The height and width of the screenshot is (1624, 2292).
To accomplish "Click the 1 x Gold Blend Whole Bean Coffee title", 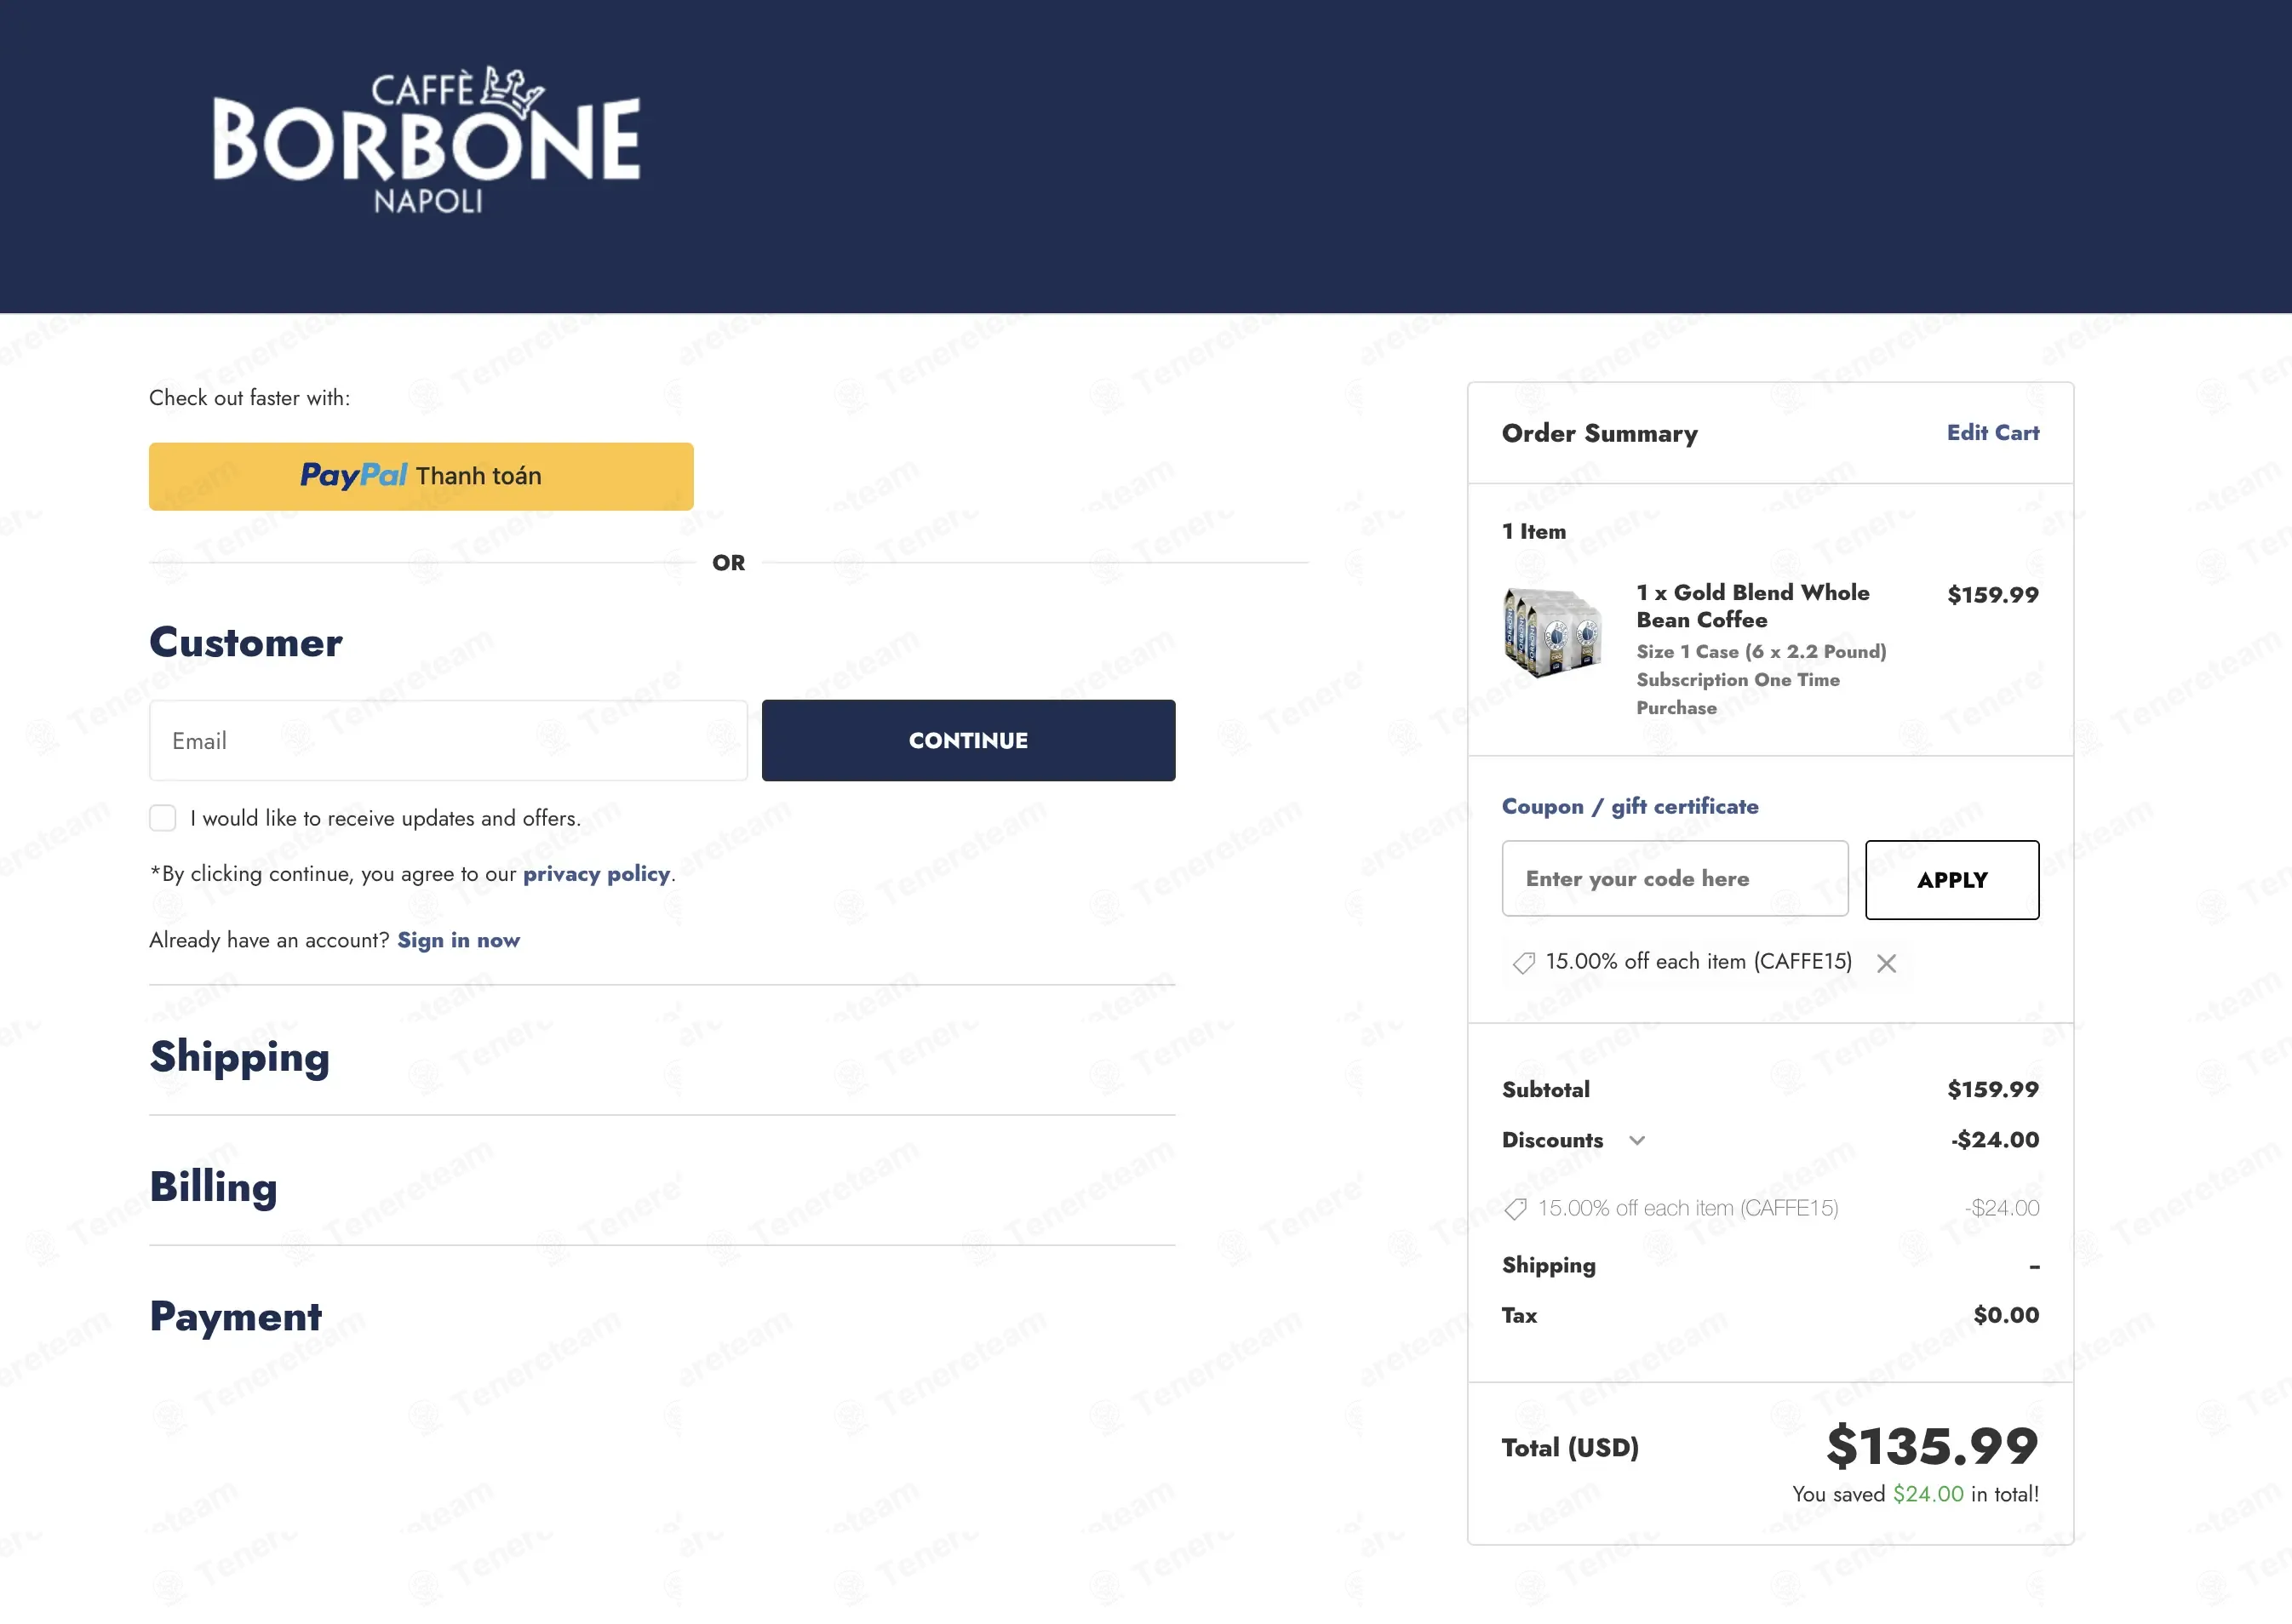I will click(x=1752, y=606).
